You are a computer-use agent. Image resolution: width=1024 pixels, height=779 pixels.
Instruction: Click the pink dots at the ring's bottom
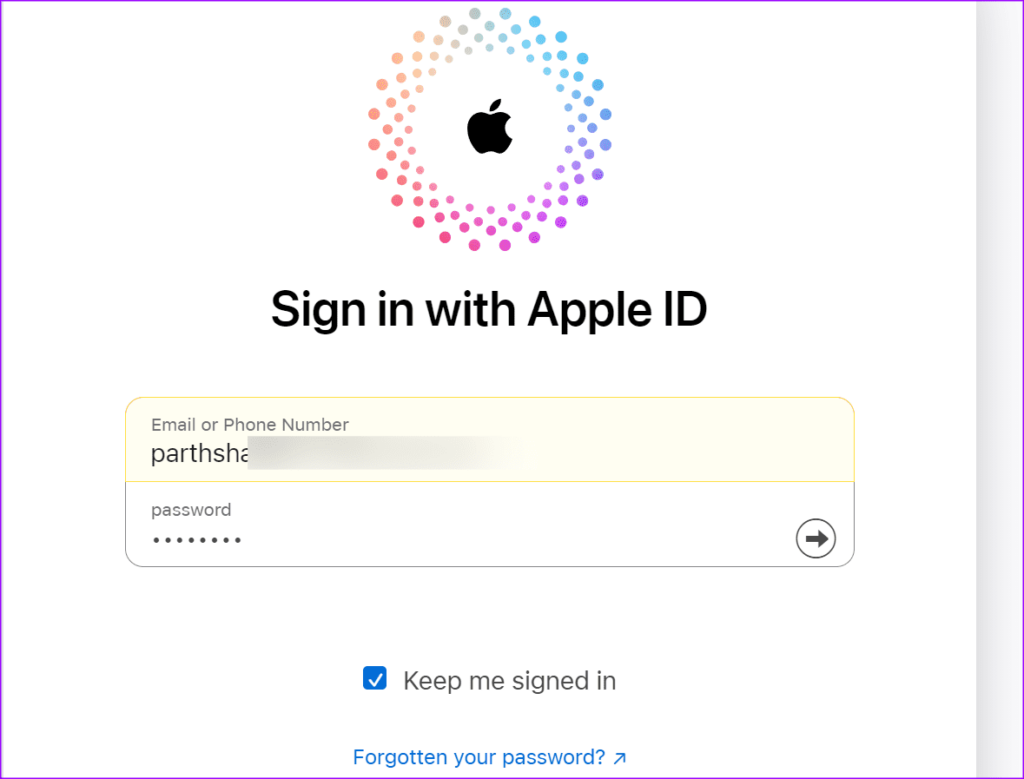490,229
